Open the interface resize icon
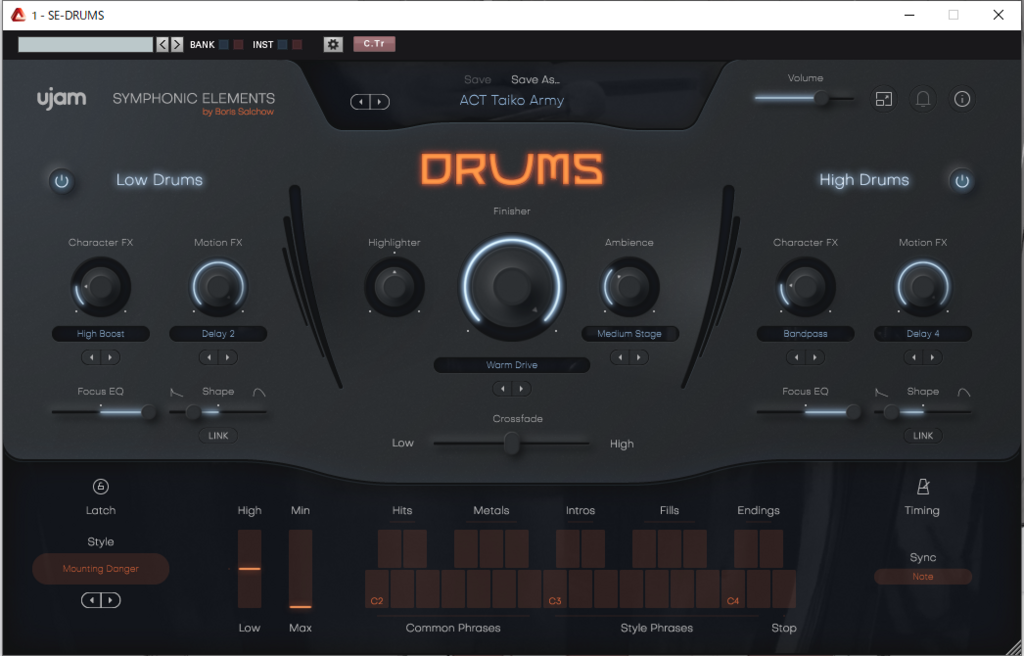 [884, 99]
